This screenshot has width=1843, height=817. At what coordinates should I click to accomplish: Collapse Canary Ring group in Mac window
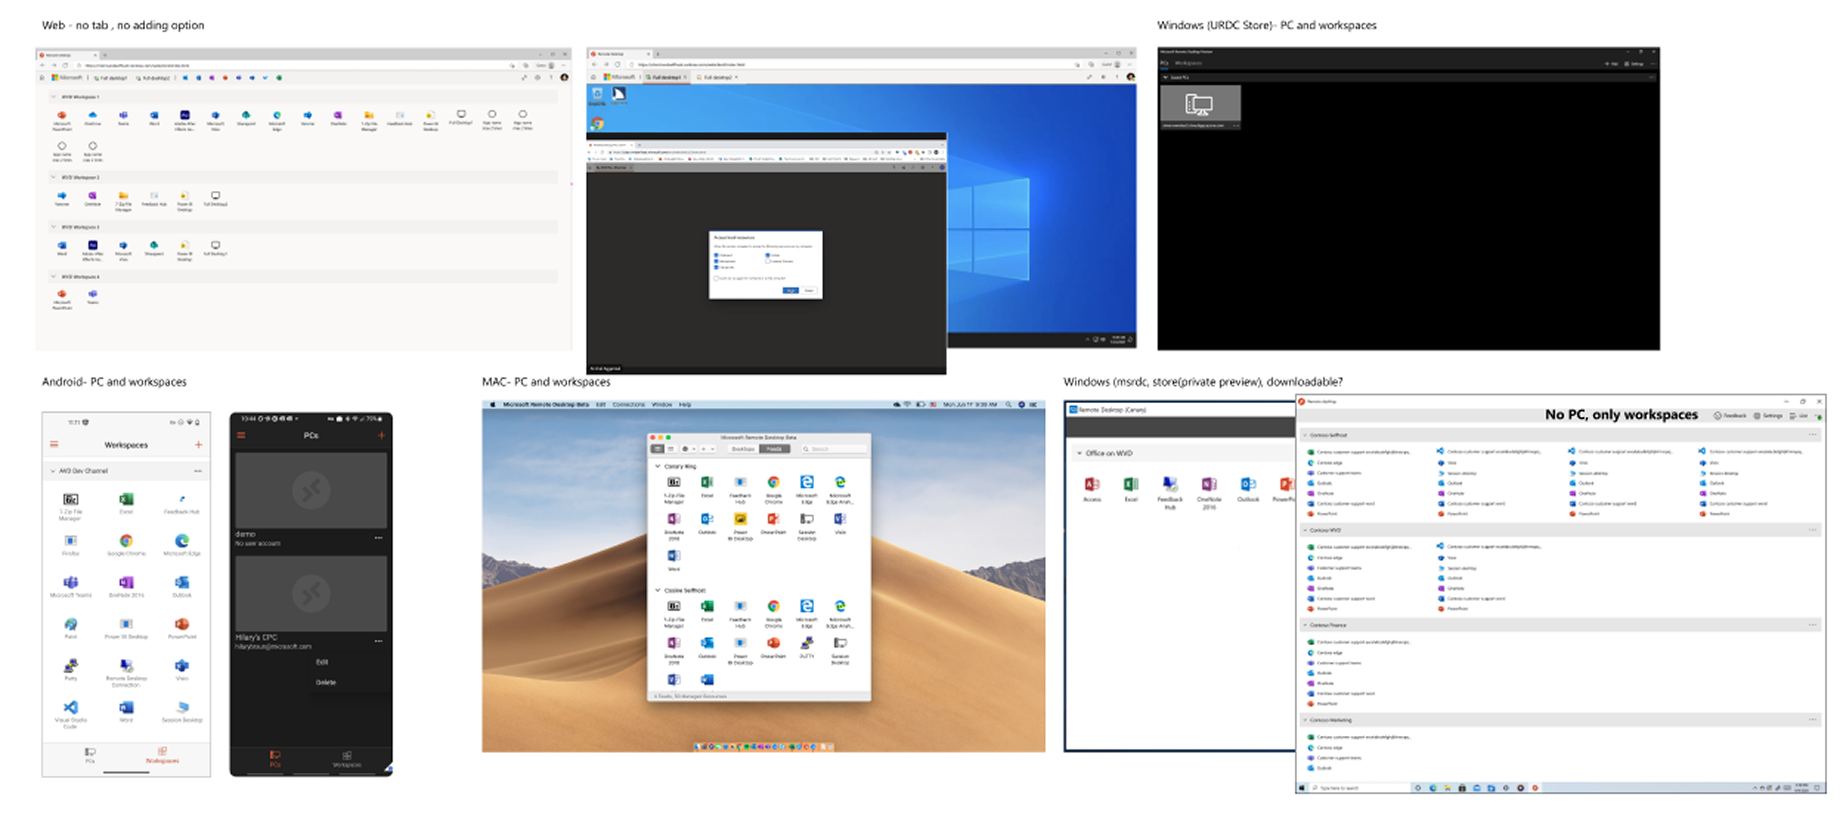657,466
